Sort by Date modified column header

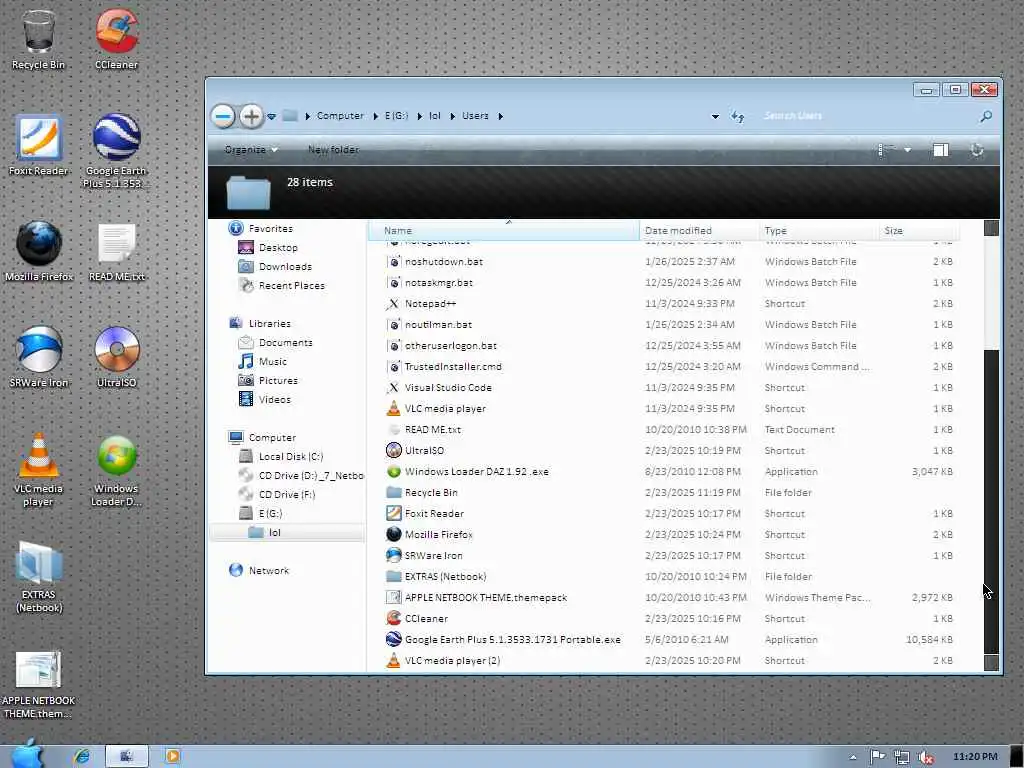pyautogui.click(x=699, y=231)
